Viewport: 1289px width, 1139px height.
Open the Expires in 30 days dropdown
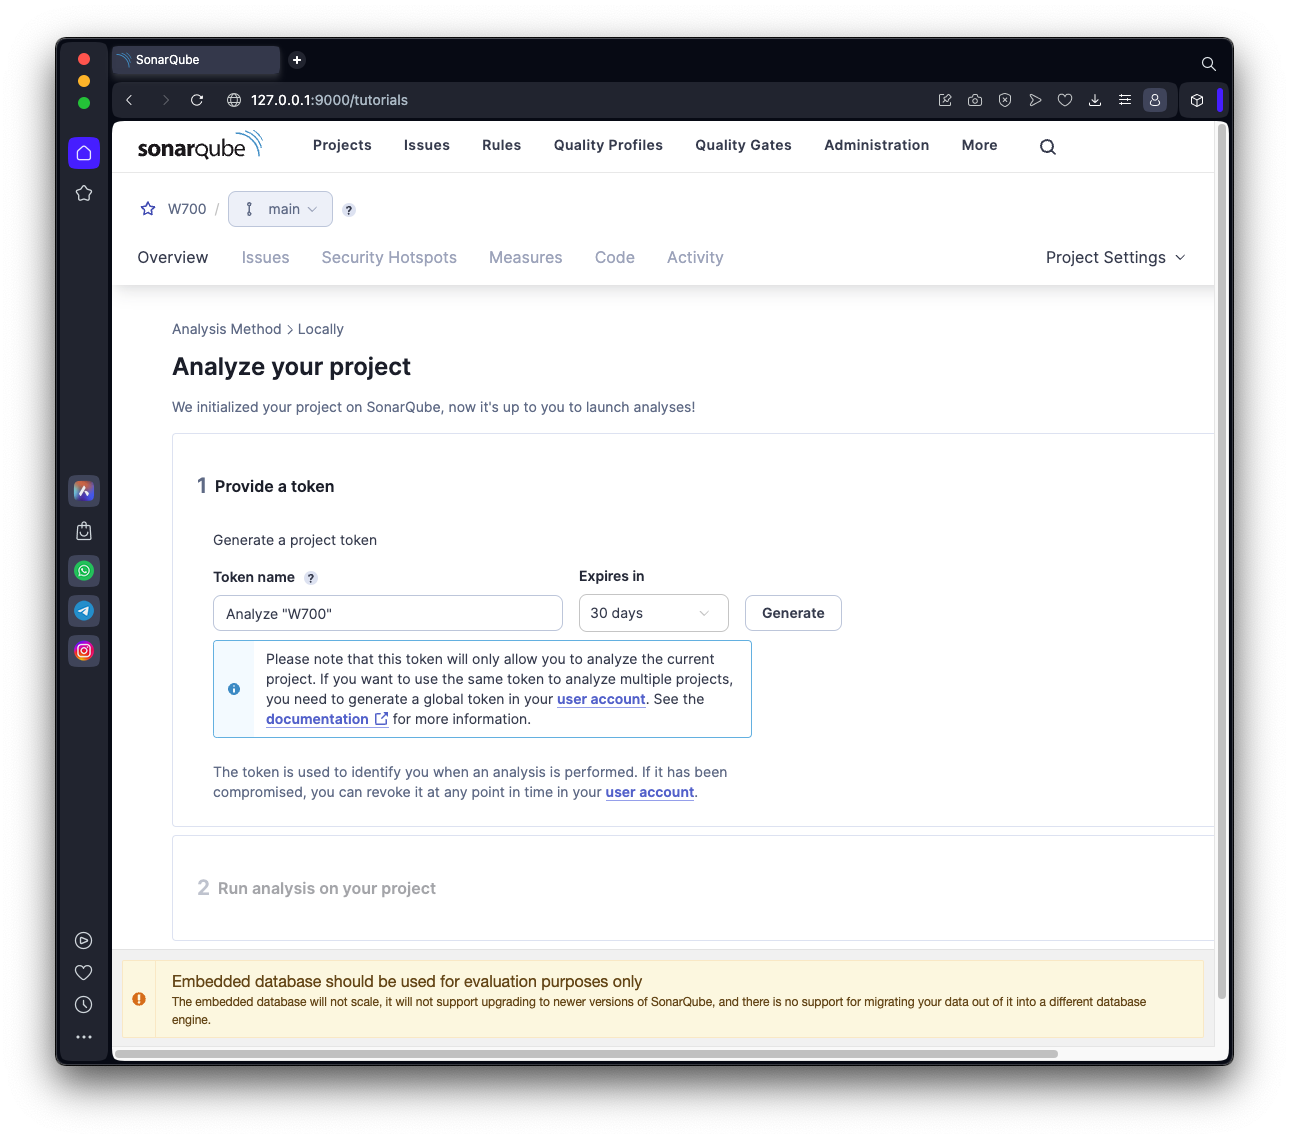pyautogui.click(x=654, y=613)
